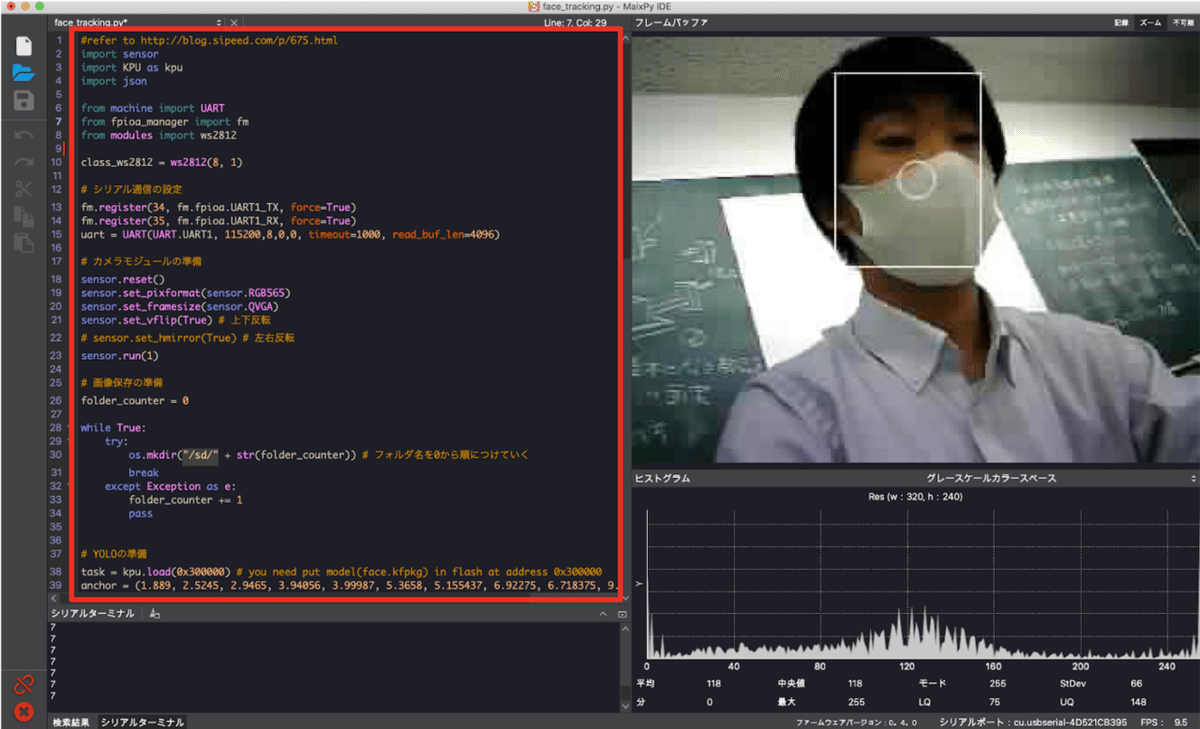Viewport: 1200px width, 729px height.
Task: Save the script with the floppy disk icon
Action: click(24, 100)
